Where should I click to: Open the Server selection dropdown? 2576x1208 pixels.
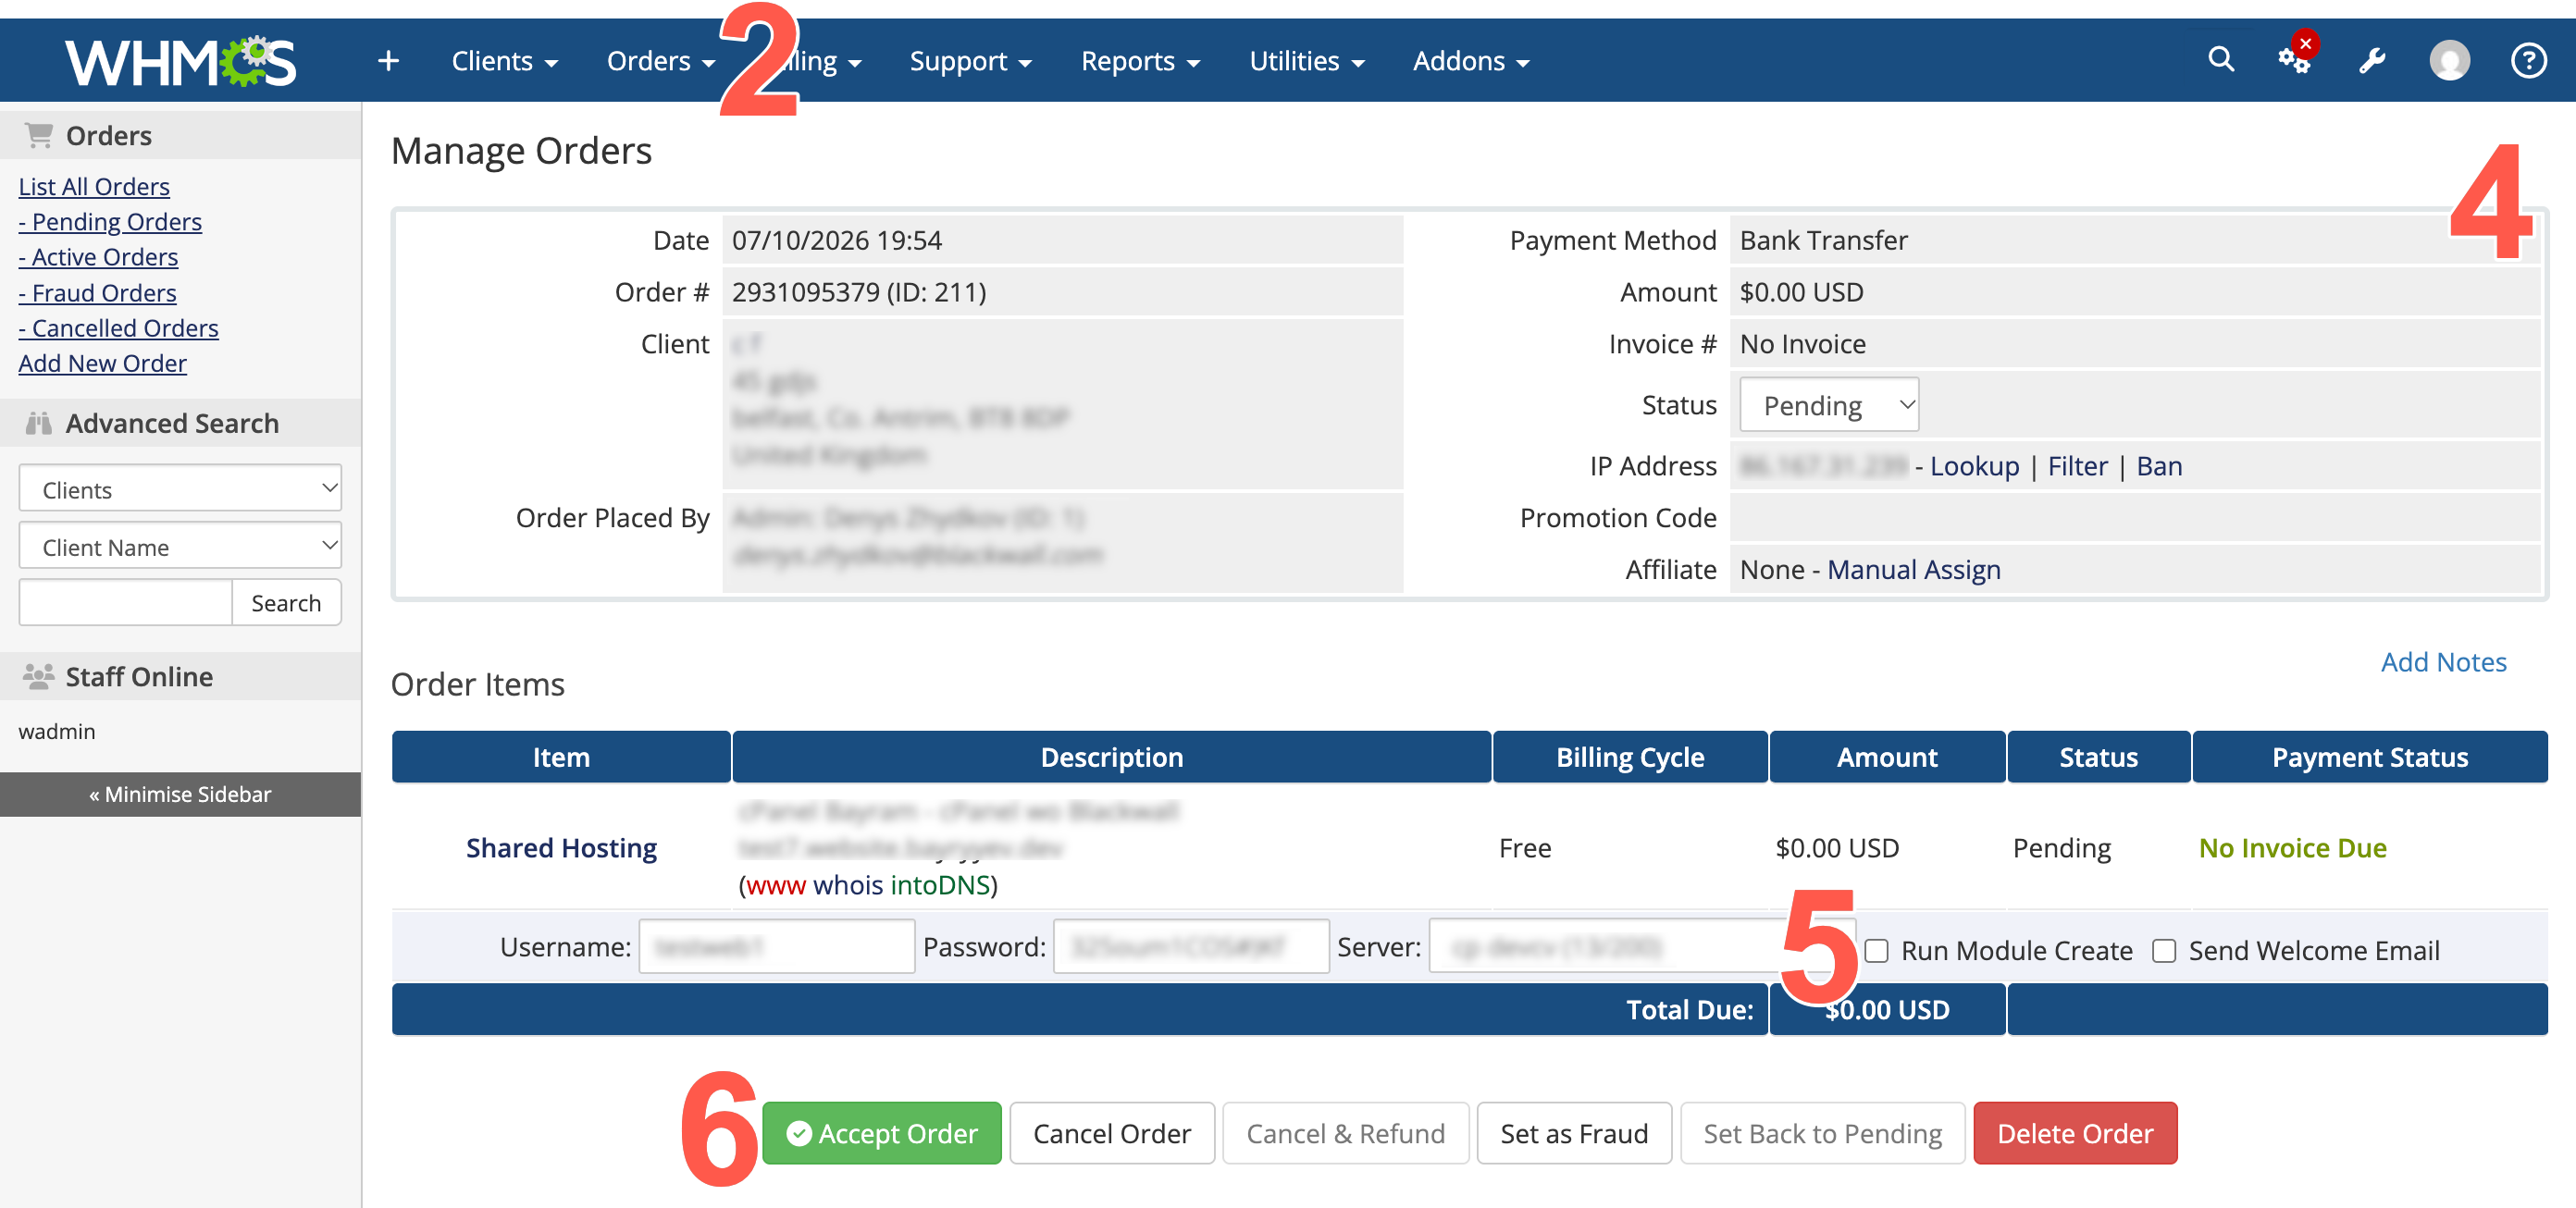pyautogui.click(x=1641, y=946)
